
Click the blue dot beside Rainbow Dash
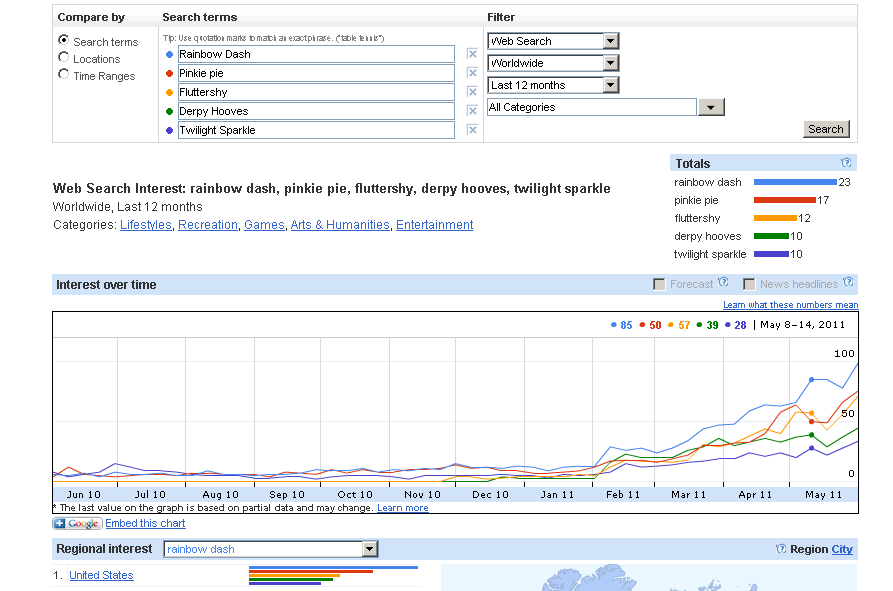(169, 55)
